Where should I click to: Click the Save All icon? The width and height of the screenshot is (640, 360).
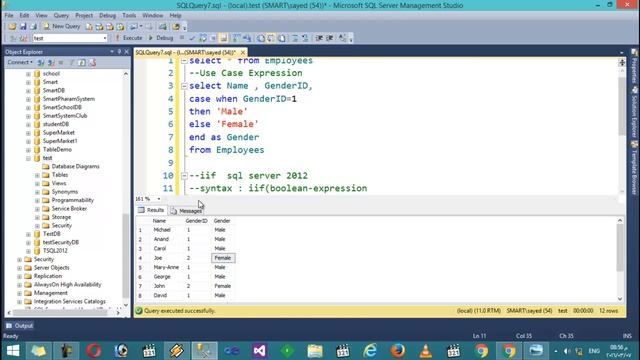[33, 27]
